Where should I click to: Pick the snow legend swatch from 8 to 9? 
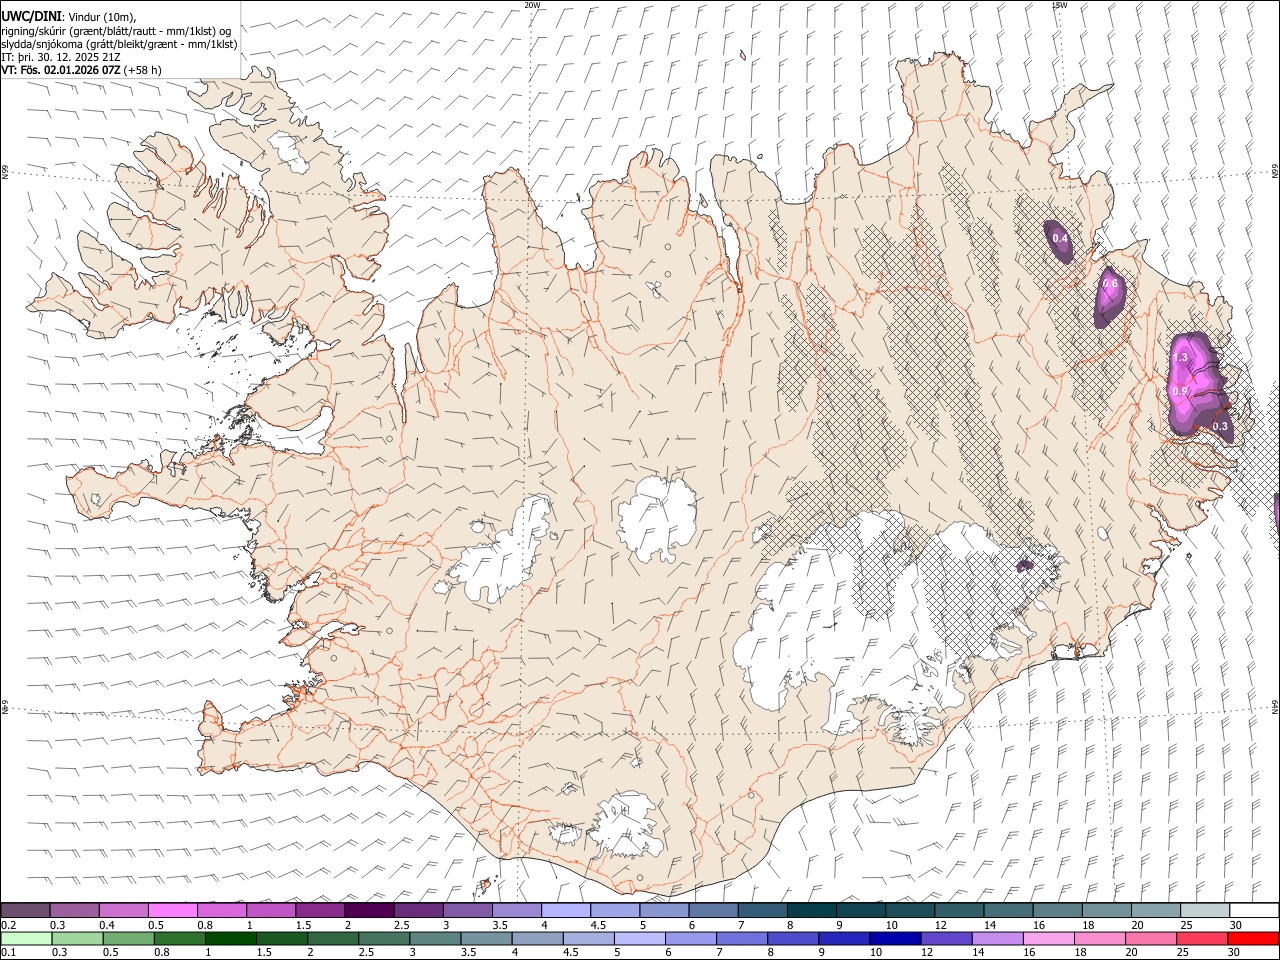812,910
